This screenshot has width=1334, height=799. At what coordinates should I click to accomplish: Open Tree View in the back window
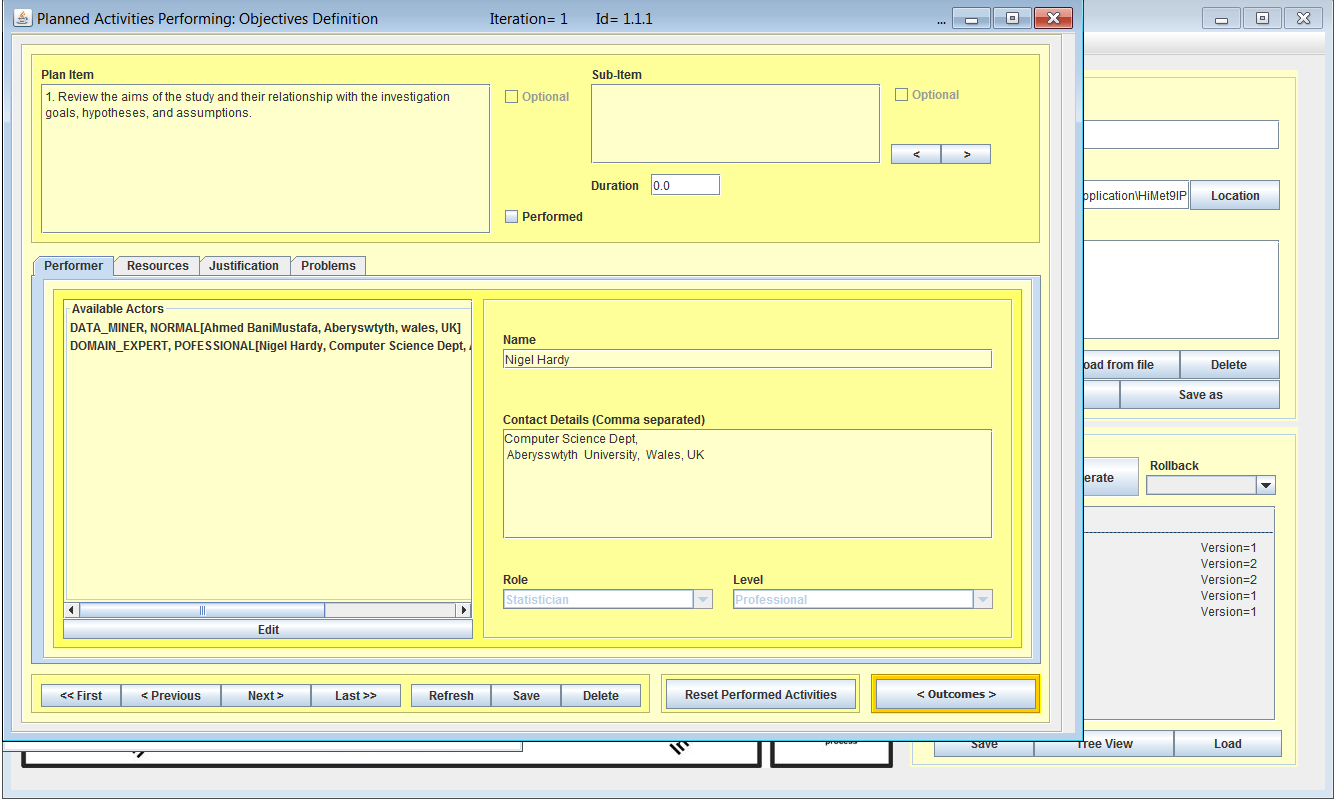[1104, 744]
